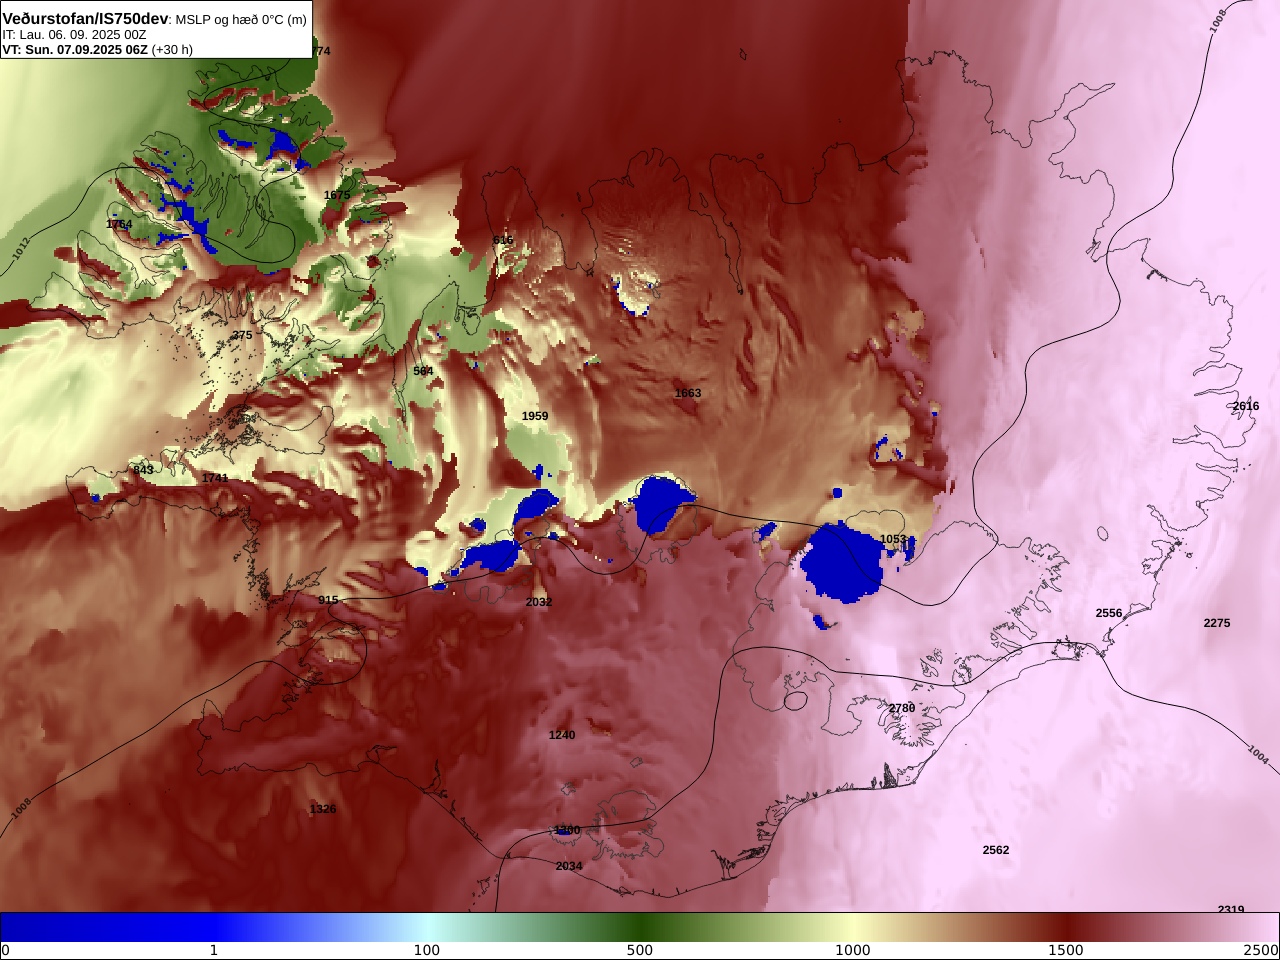The height and width of the screenshot is (960, 1280).
Task: Click the 'IT: Lau. 06. 09. 2025 00Z' line
Action: pos(74,35)
